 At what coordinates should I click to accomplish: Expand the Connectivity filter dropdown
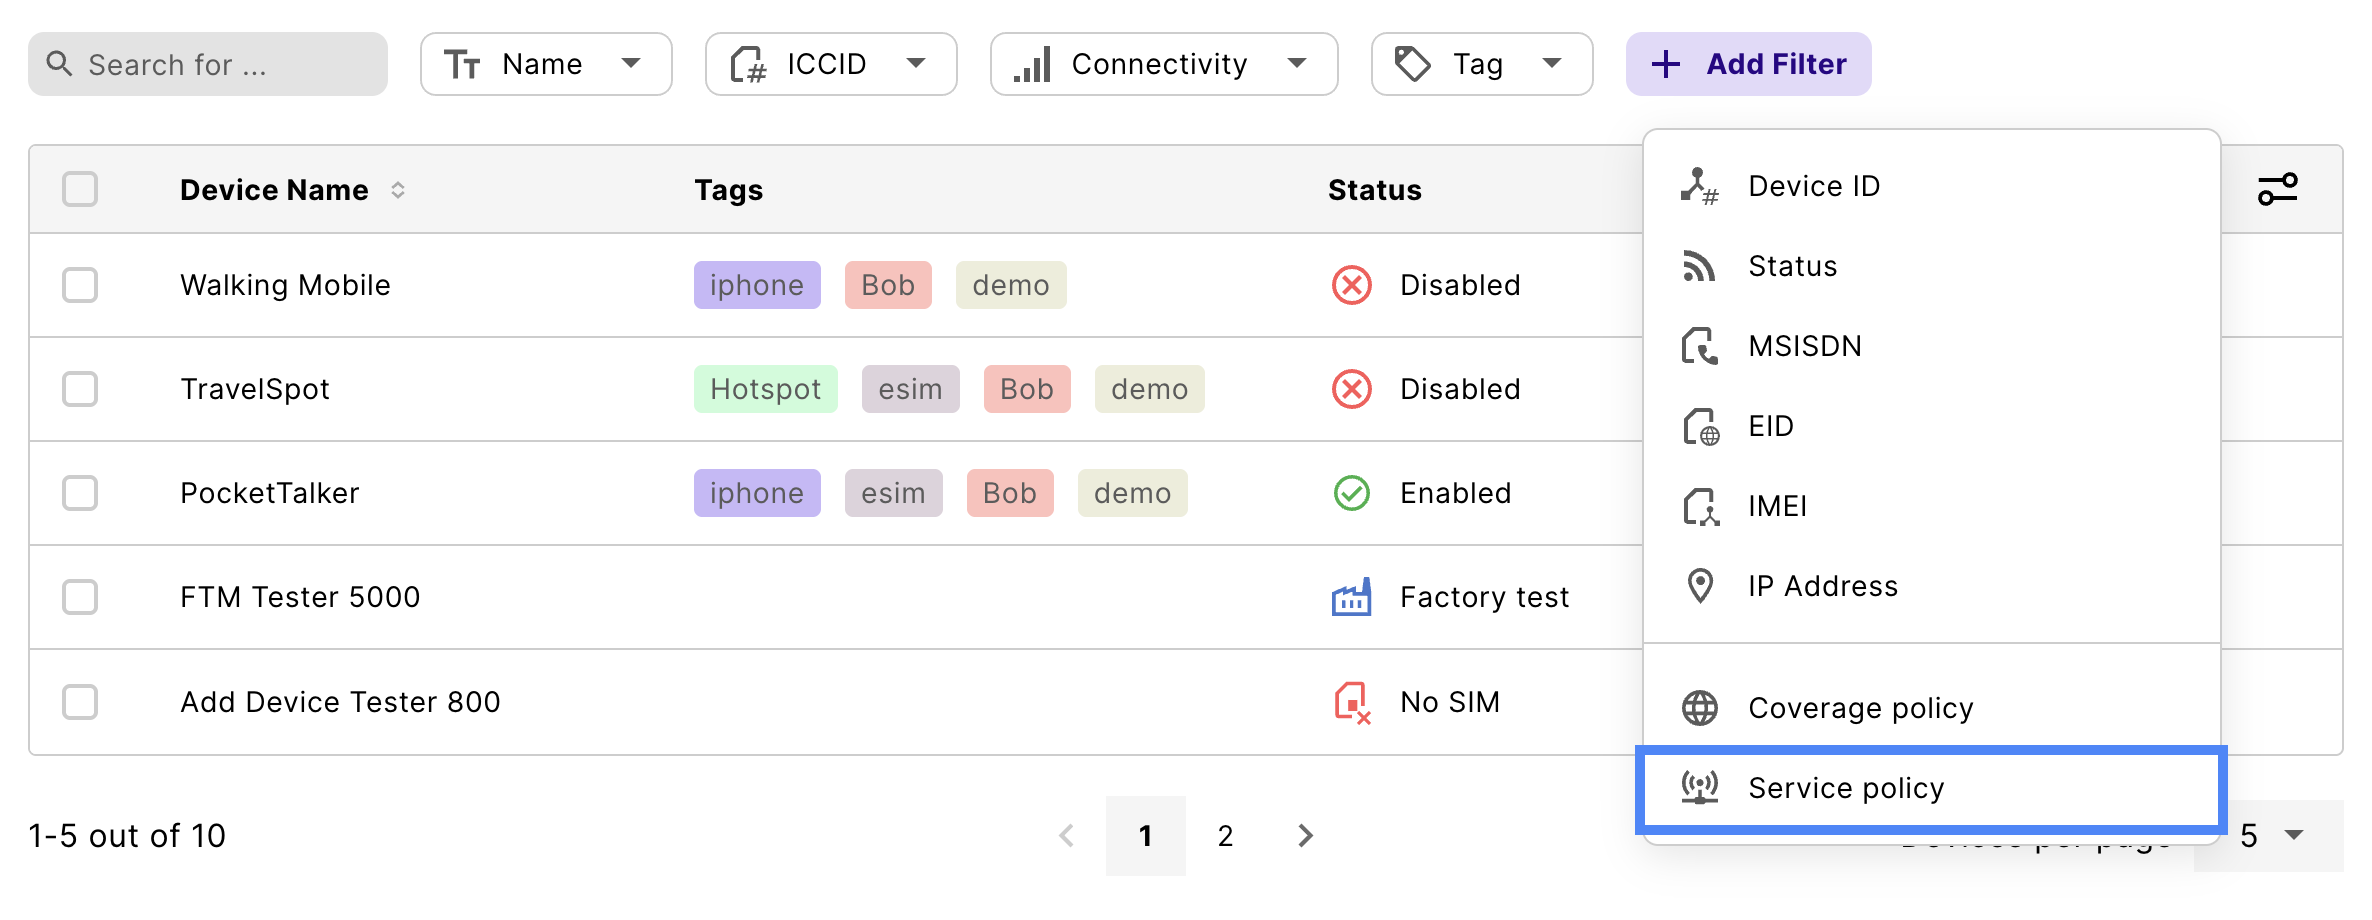[1163, 64]
